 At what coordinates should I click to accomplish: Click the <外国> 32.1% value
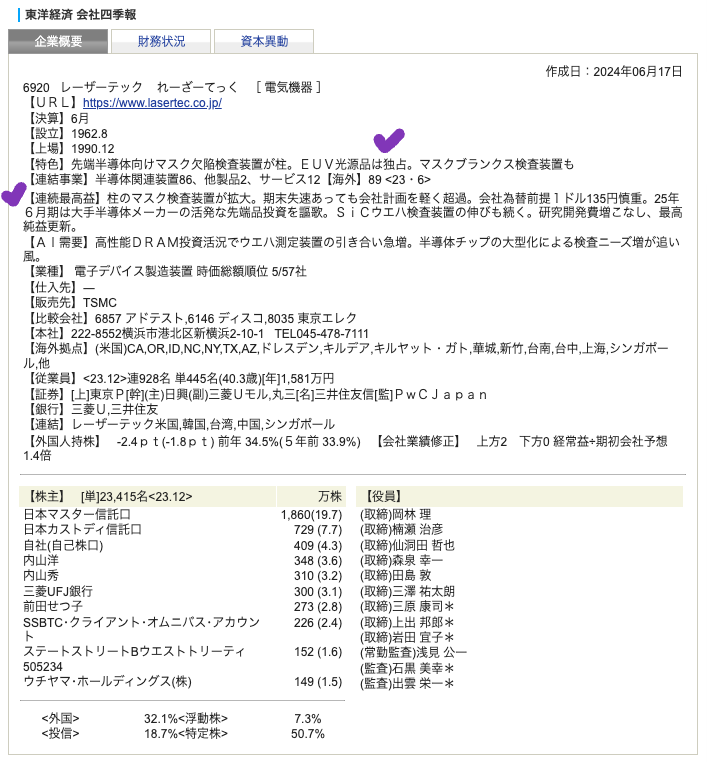160,718
